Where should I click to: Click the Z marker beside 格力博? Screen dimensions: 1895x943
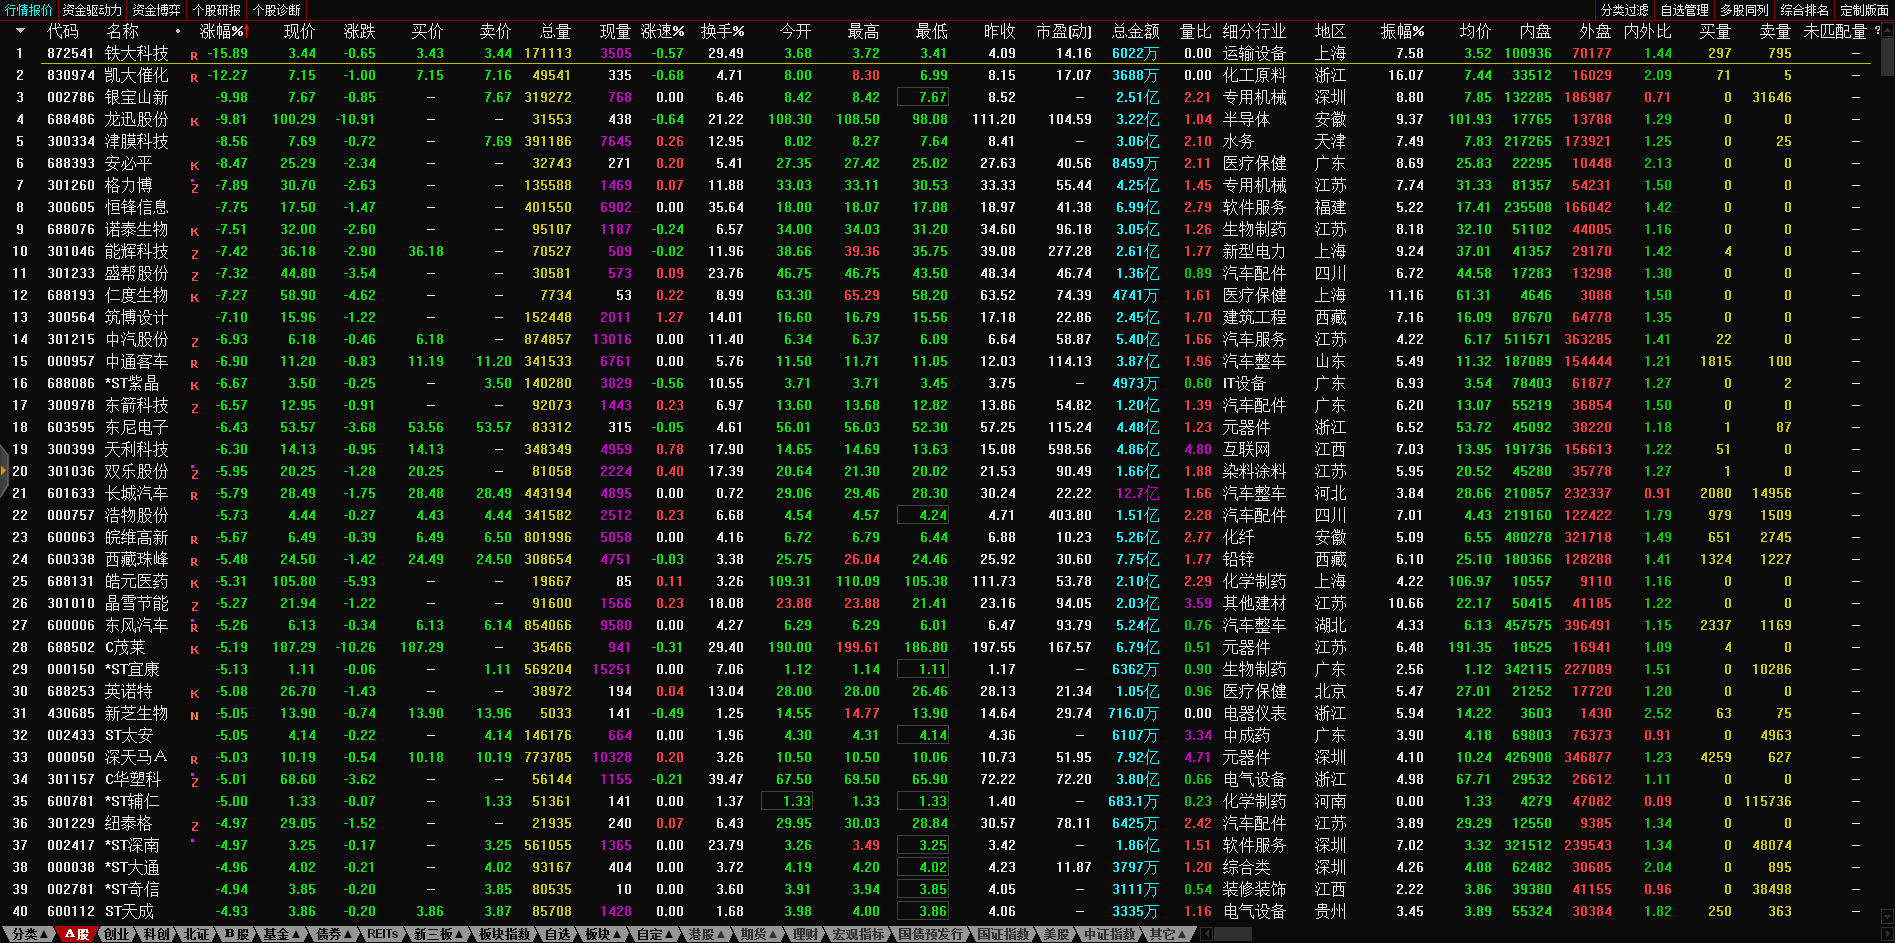(194, 188)
